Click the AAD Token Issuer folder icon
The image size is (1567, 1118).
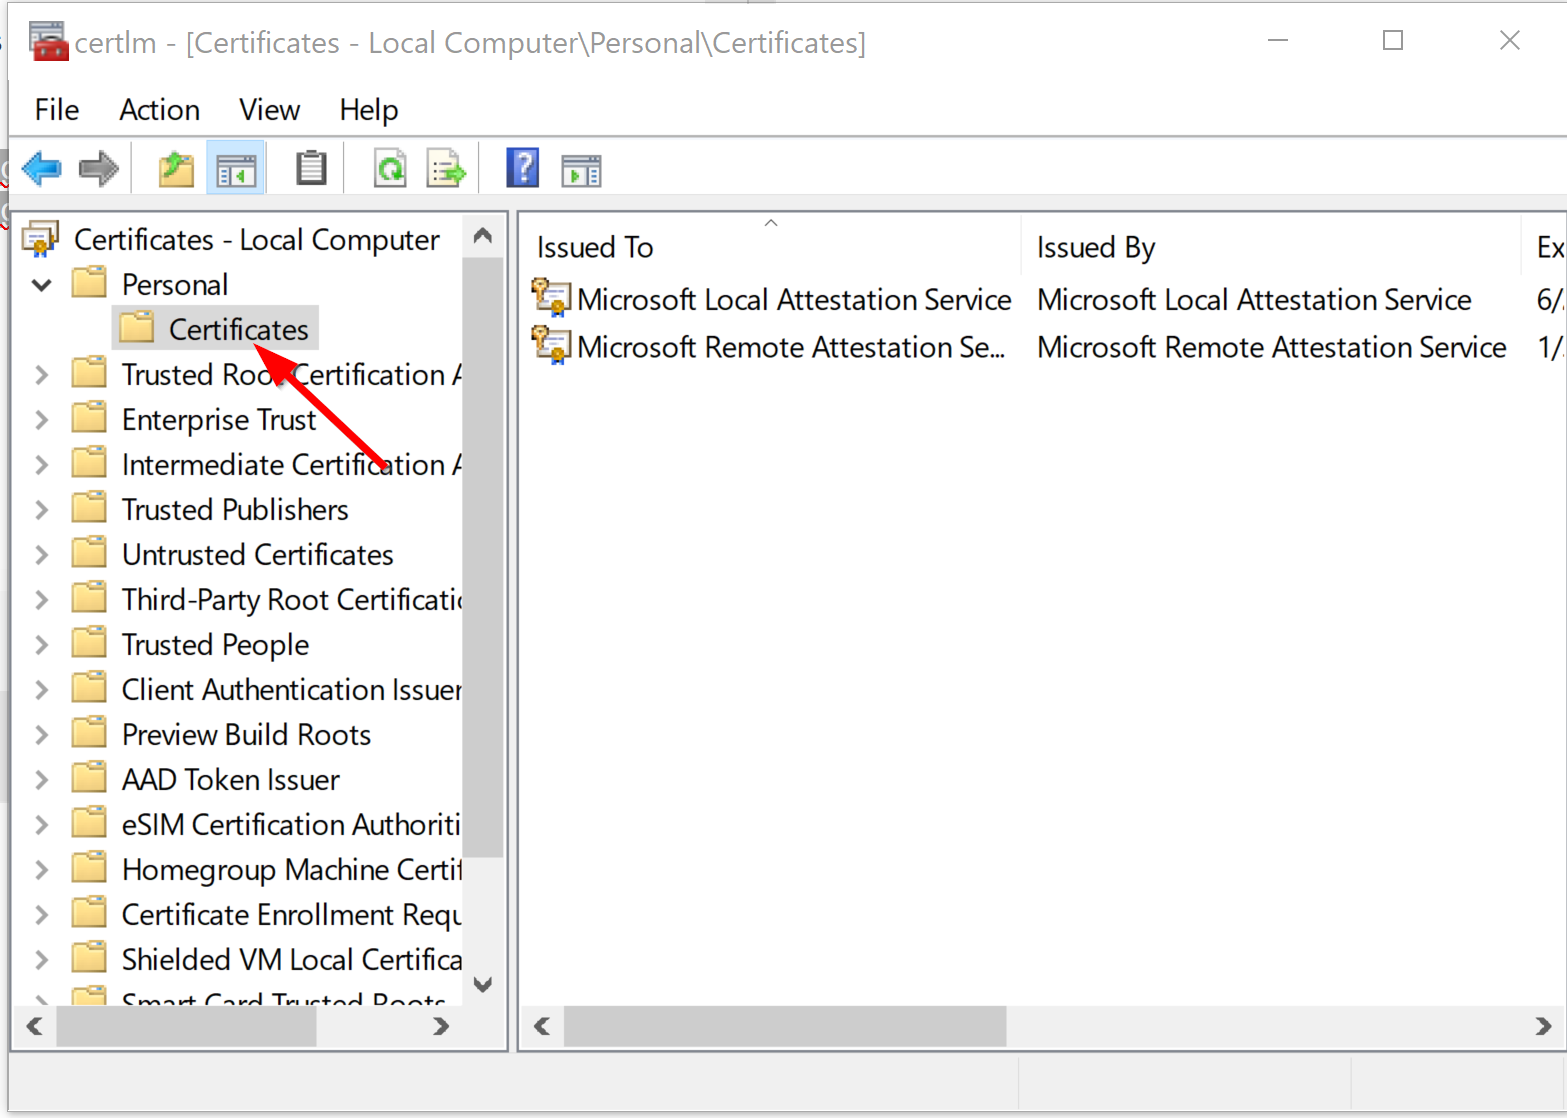click(x=89, y=778)
